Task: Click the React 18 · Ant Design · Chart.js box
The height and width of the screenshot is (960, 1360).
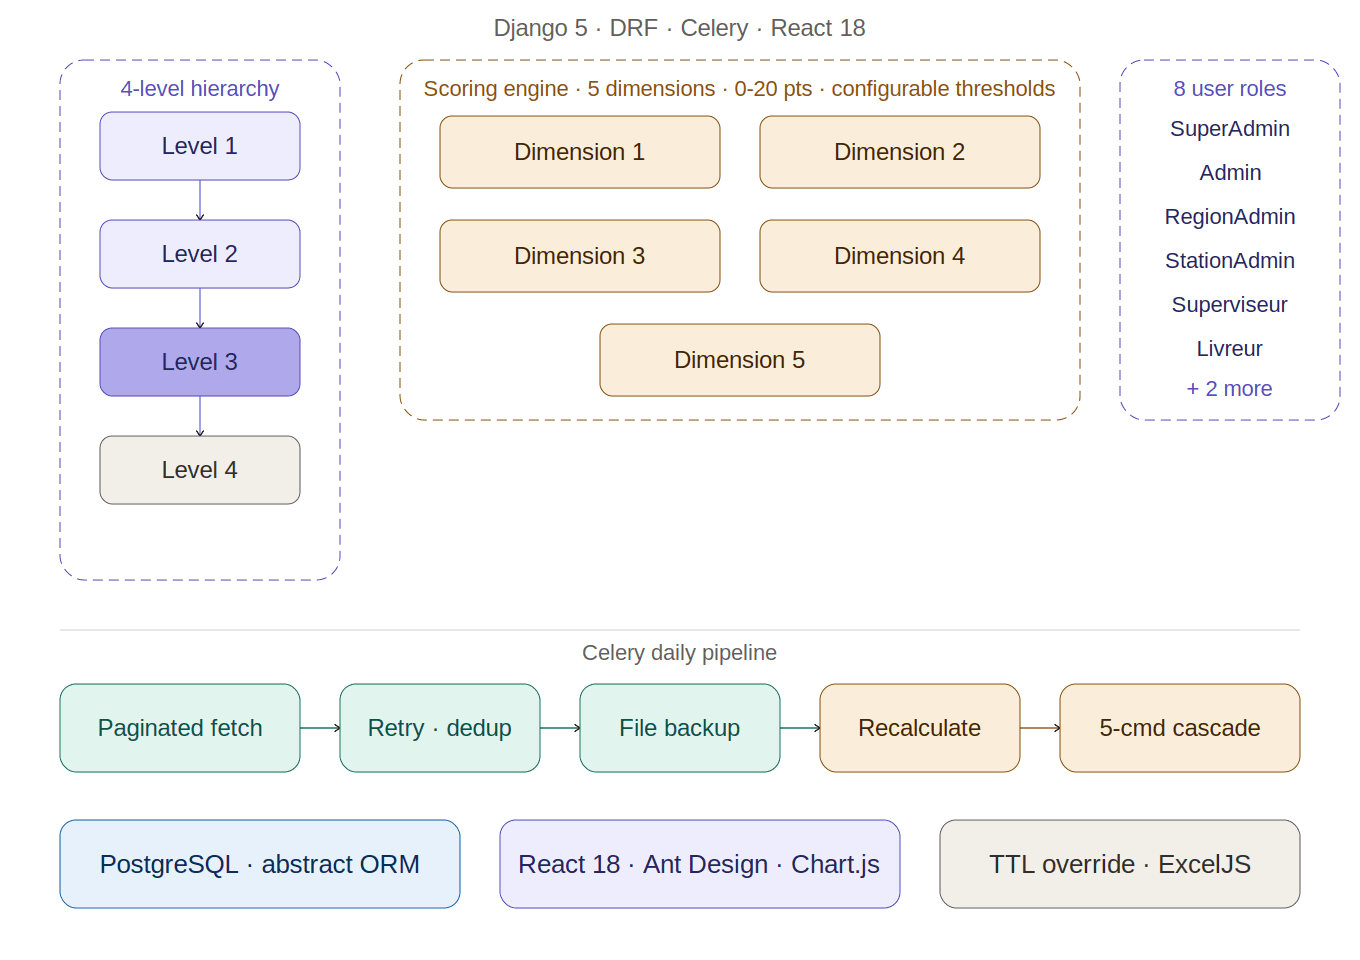Action: click(700, 864)
